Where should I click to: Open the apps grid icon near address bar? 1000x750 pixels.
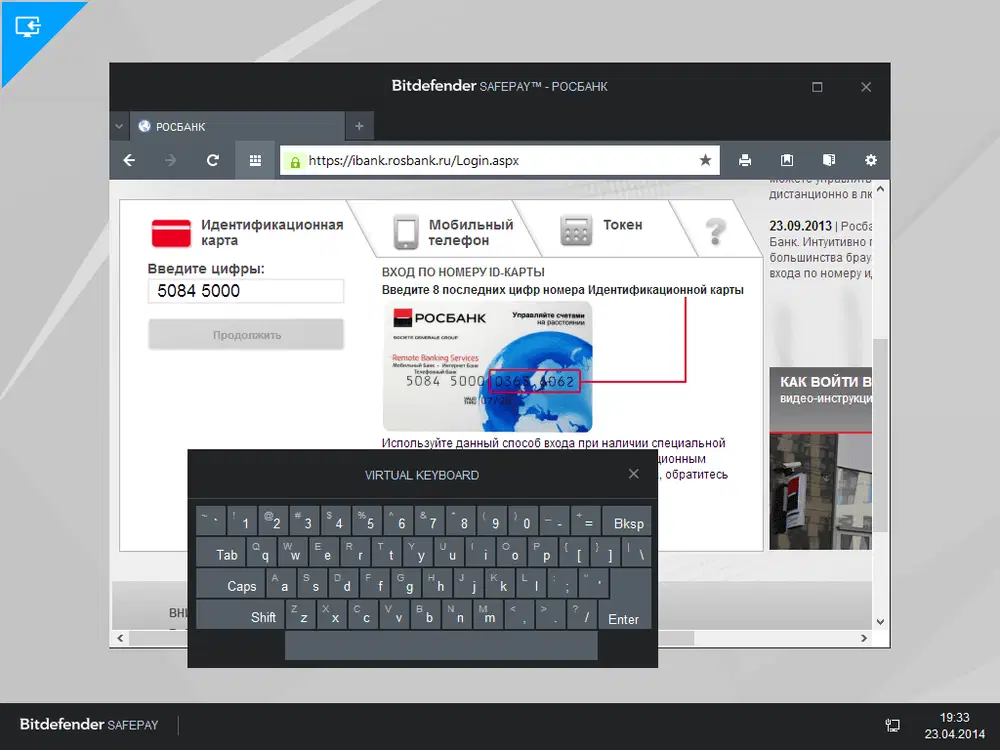(x=255, y=160)
